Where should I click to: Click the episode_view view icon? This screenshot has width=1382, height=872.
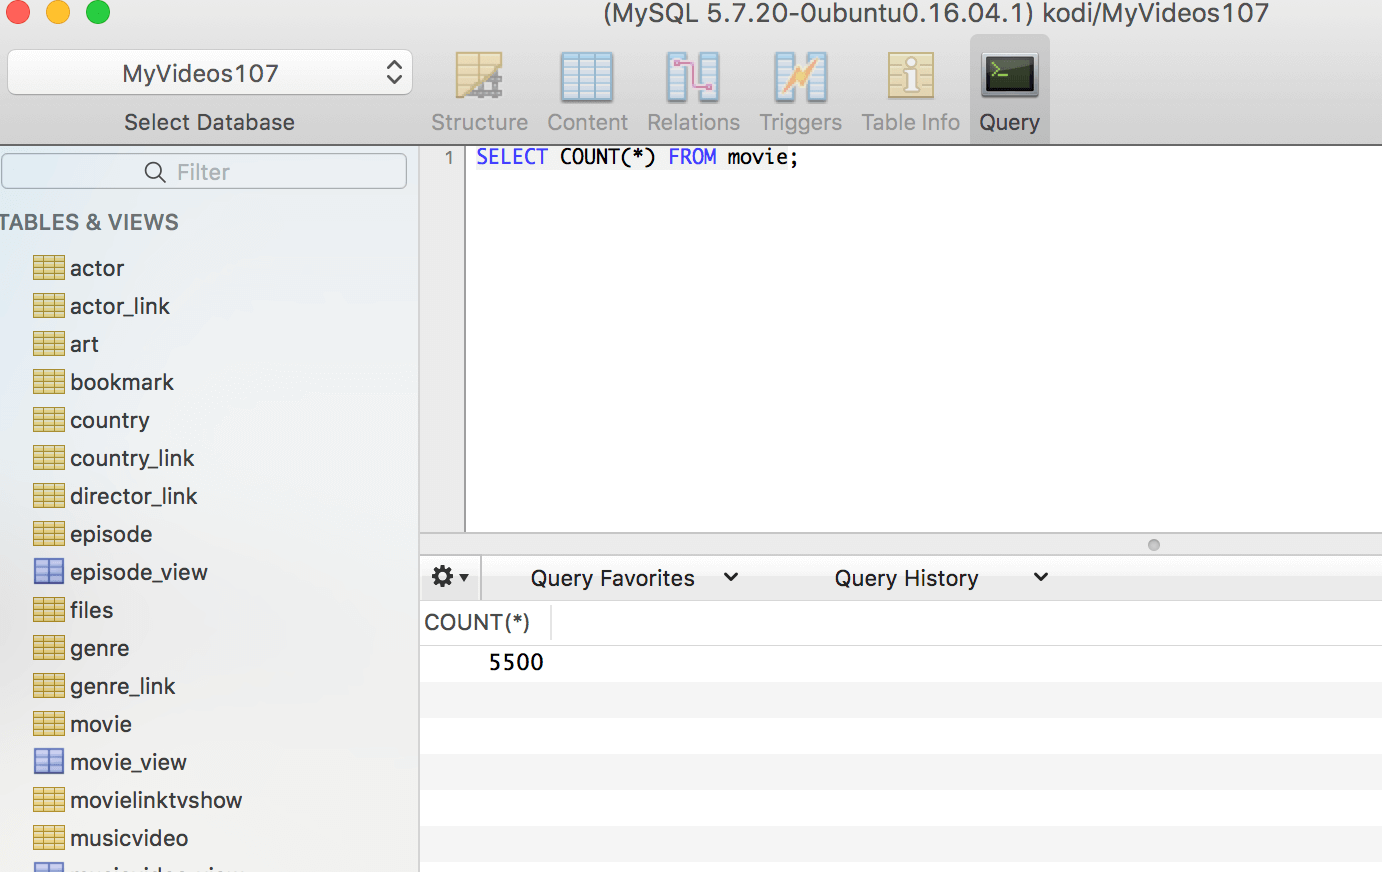49,572
